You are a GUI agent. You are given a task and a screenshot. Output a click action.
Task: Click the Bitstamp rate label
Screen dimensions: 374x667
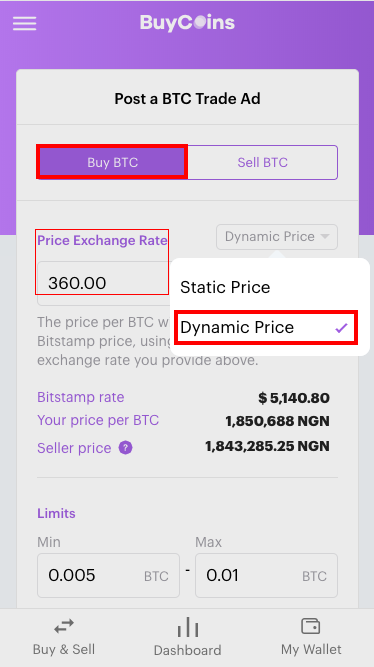click(x=81, y=397)
